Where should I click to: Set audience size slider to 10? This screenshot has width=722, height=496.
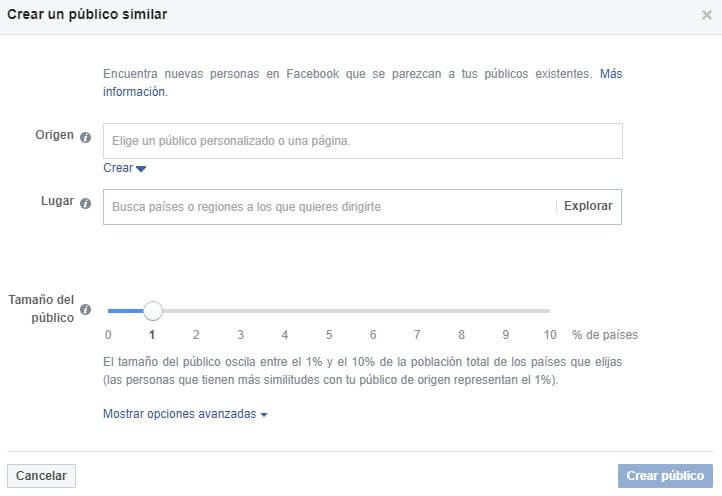(550, 311)
